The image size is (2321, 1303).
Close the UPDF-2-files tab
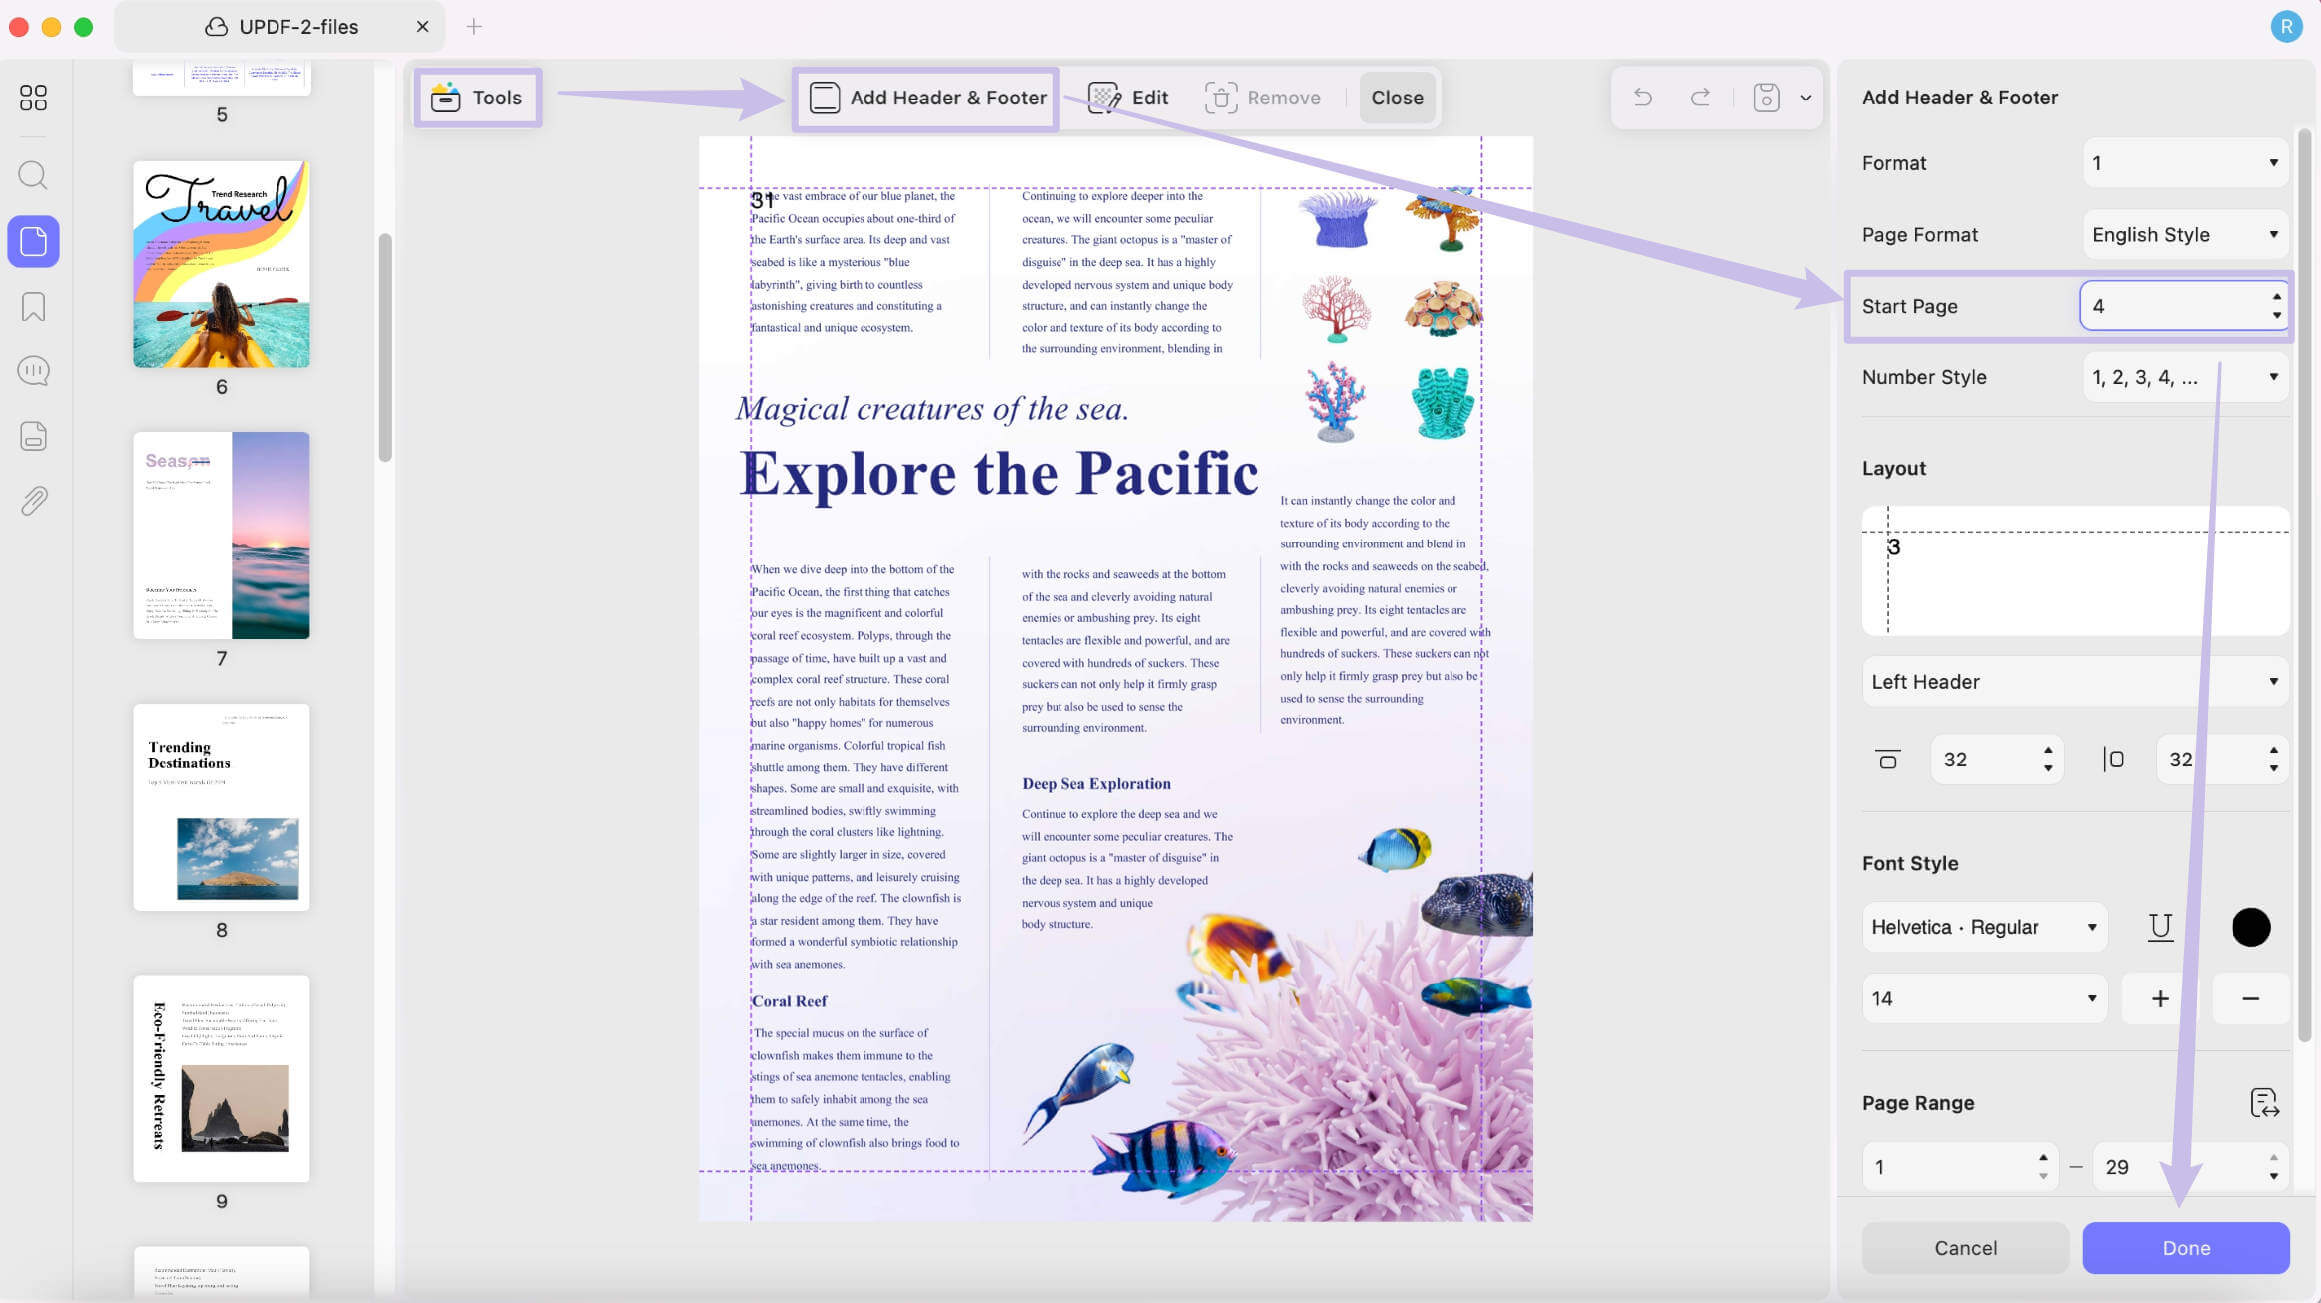click(422, 26)
